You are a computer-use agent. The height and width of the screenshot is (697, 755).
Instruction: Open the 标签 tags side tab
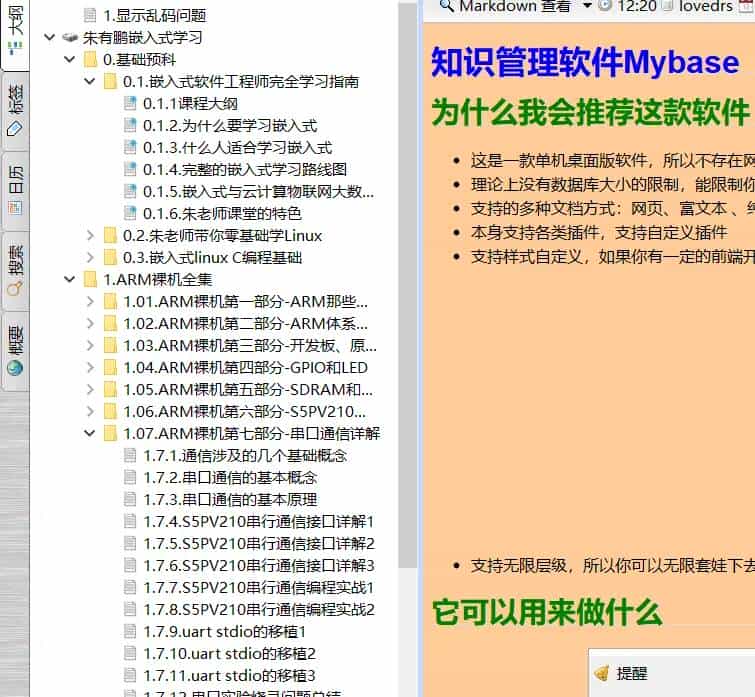(x=15, y=111)
